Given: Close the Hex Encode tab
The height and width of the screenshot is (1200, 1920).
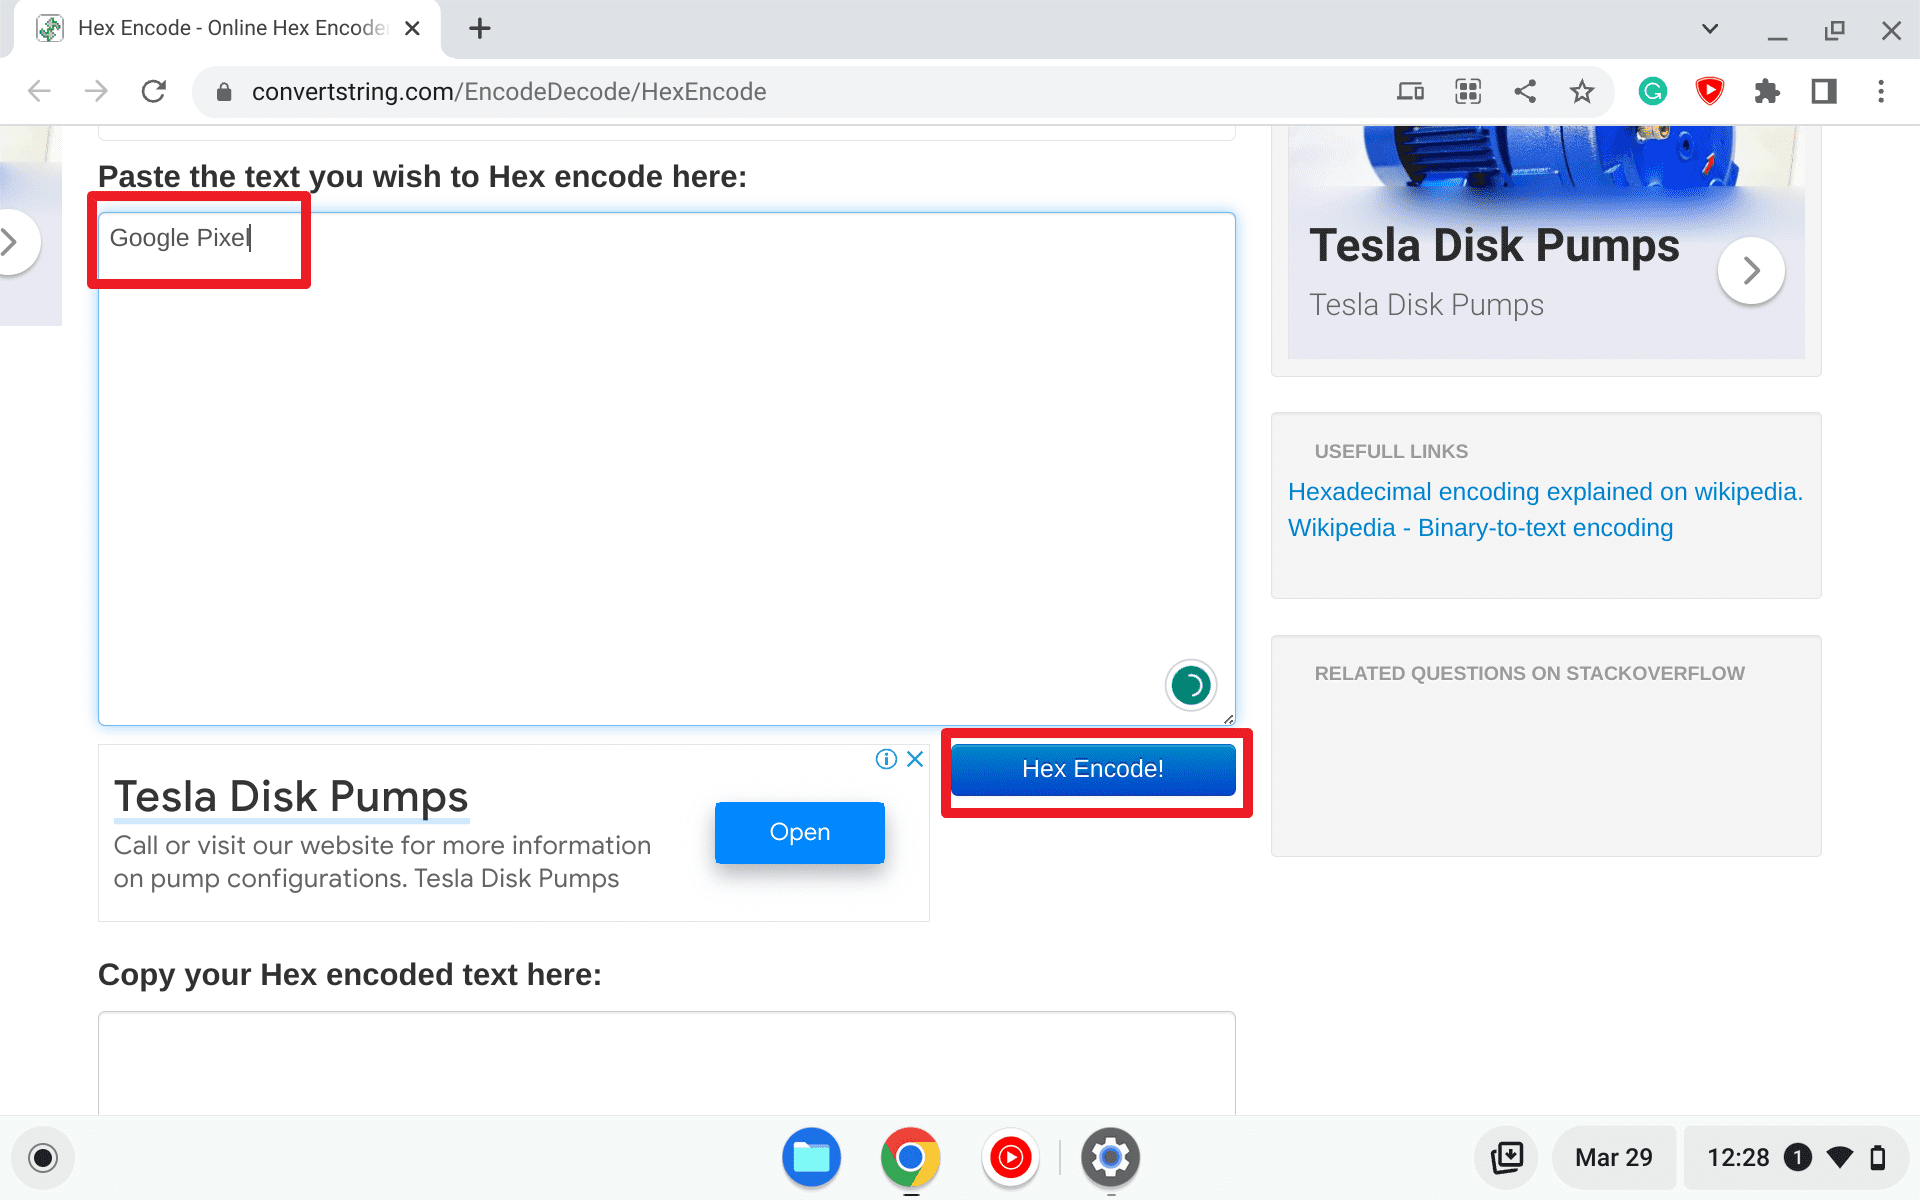Looking at the screenshot, I should (x=412, y=28).
